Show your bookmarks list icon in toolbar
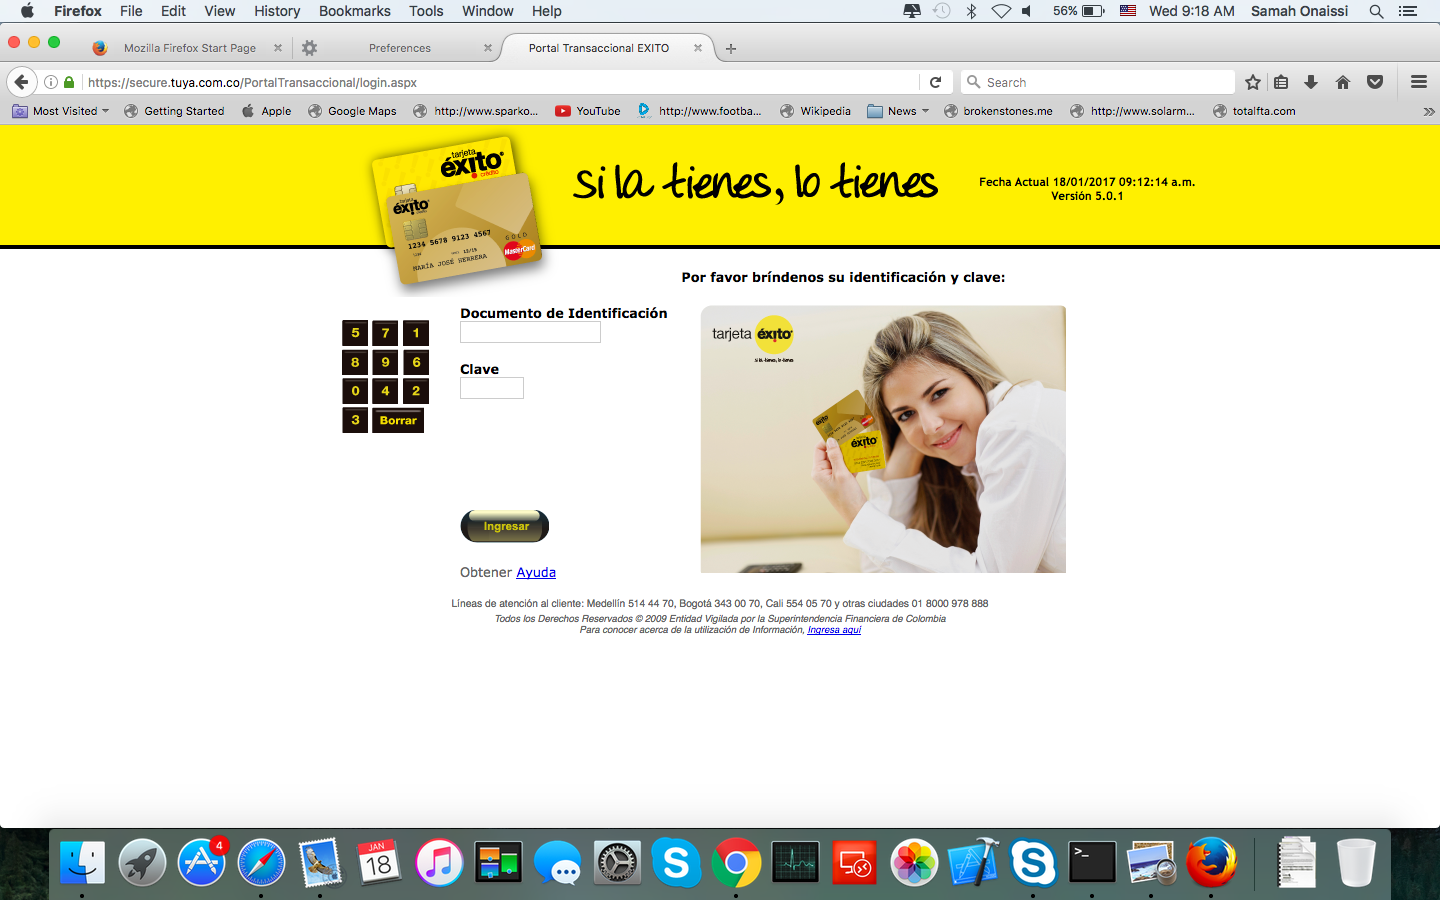Viewport: 1440px width, 900px height. coord(1281,82)
